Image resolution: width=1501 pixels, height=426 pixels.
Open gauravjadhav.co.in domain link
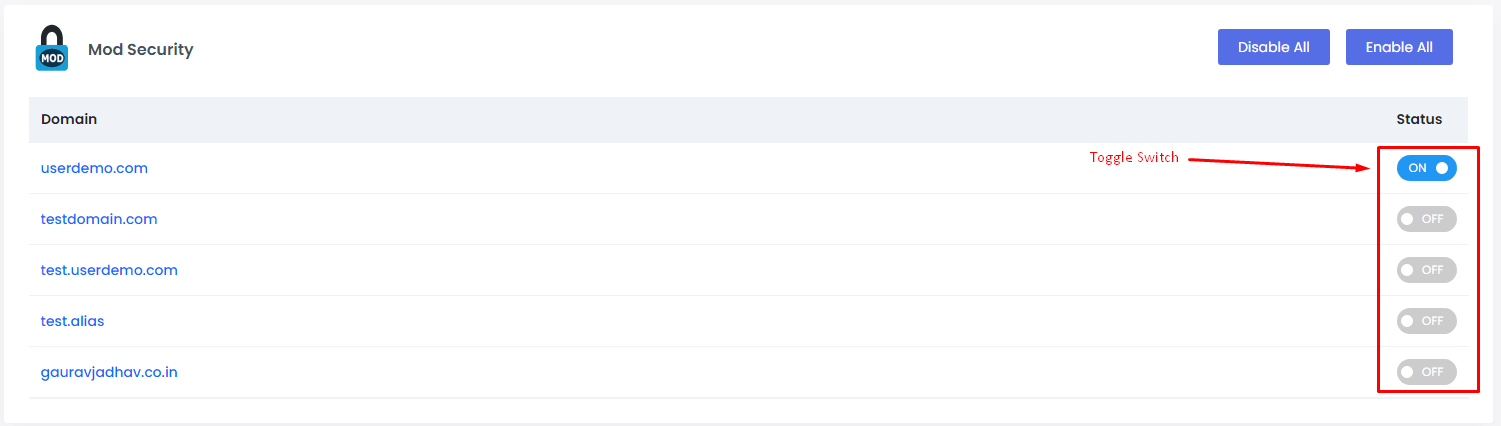(109, 372)
